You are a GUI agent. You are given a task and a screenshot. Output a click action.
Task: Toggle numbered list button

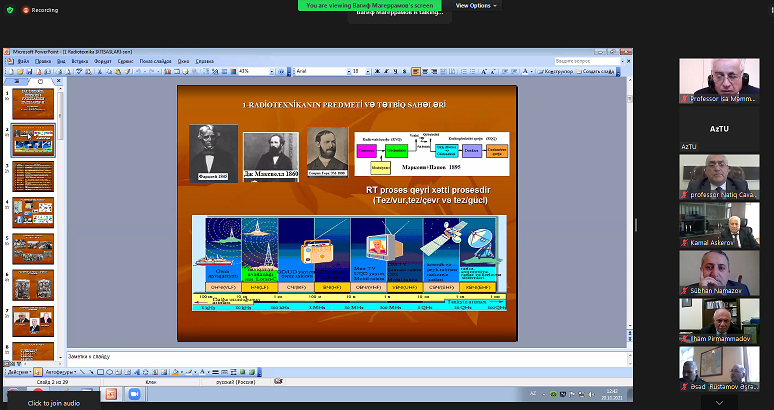[464, 72]
